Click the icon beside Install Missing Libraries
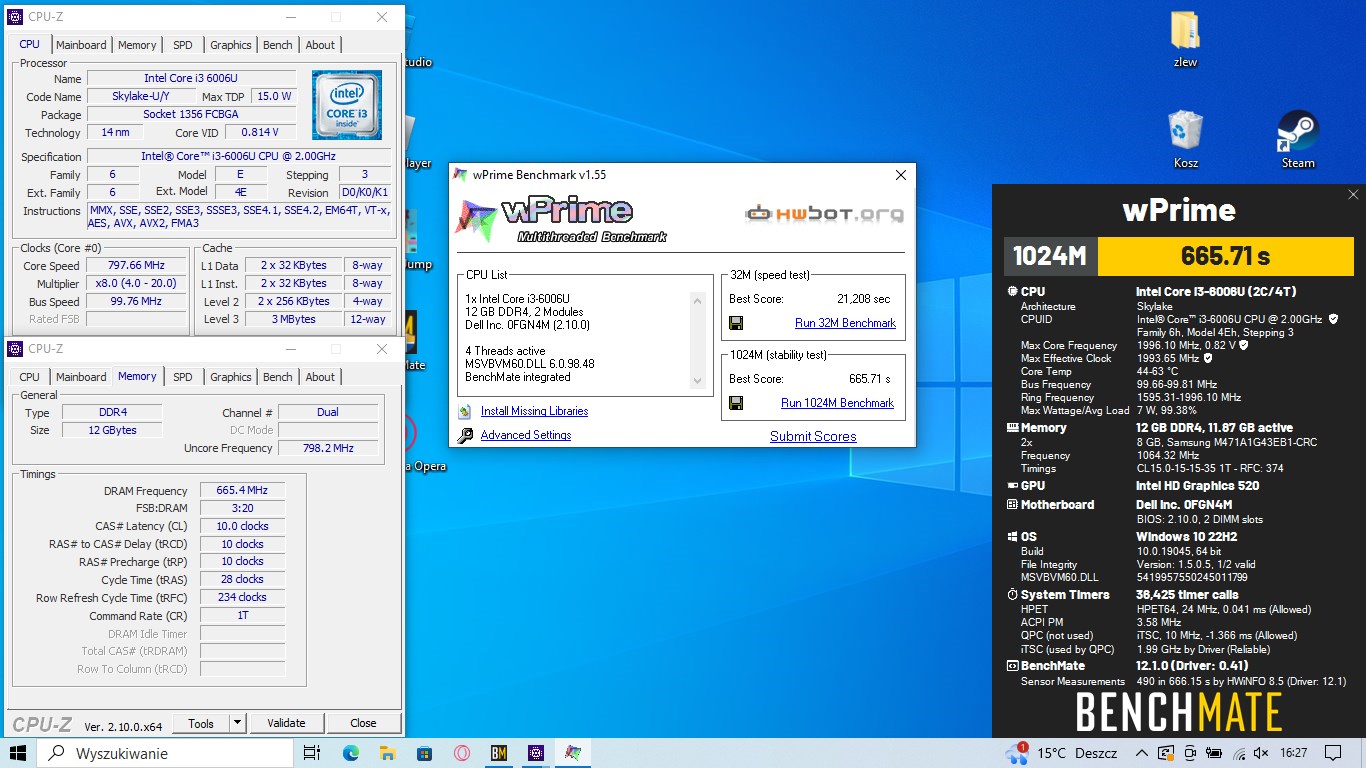1366x768 pixels. (x=465, y=411)
